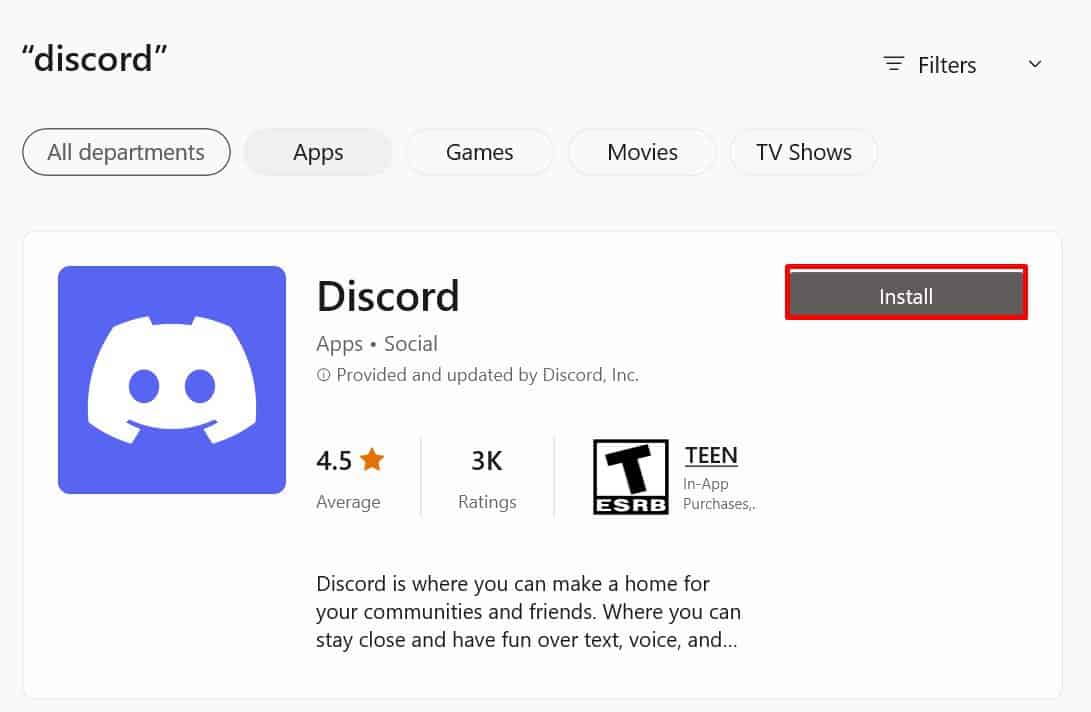Open the Filters dropdown label
This screenshot has height=712, width=1091.
[x=947, y=65]
